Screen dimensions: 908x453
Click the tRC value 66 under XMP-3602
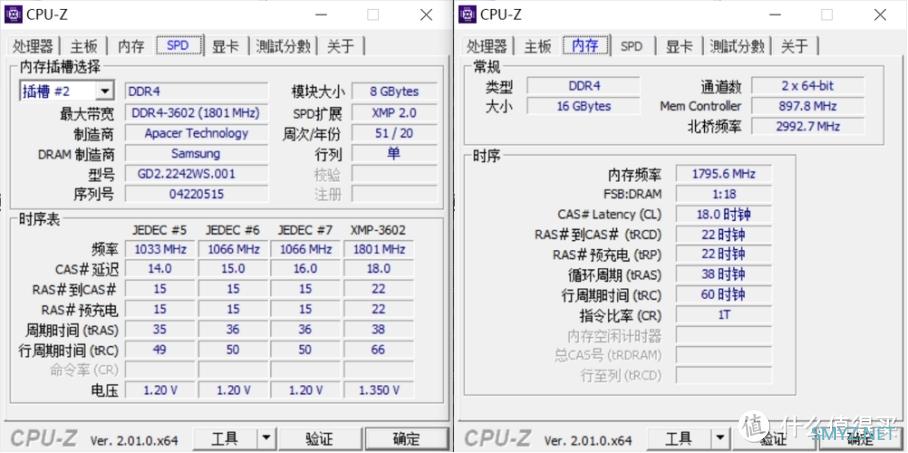pos(379,350)
